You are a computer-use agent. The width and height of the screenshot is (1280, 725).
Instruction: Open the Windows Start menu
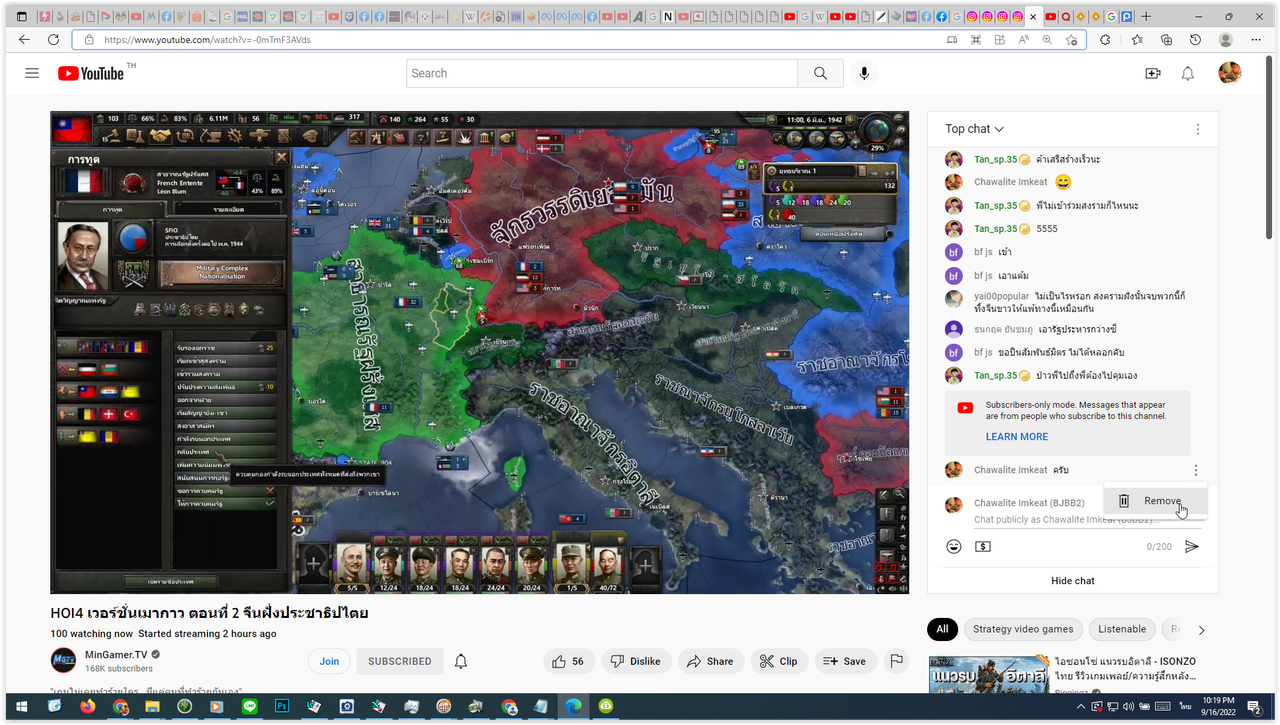21,707
